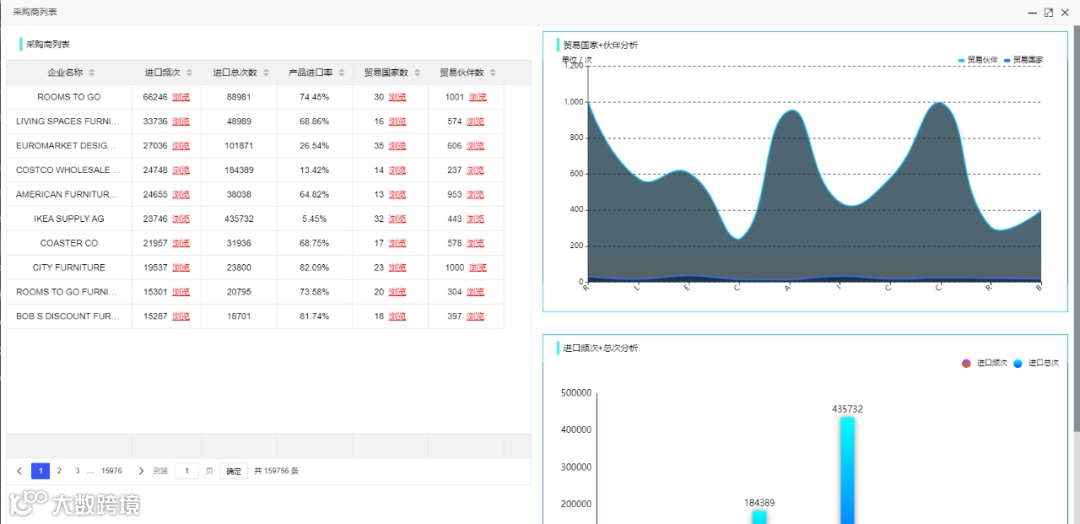1080x524 pixels.
Task: Click 确定 button to confirm page jump
Action: 233,471
